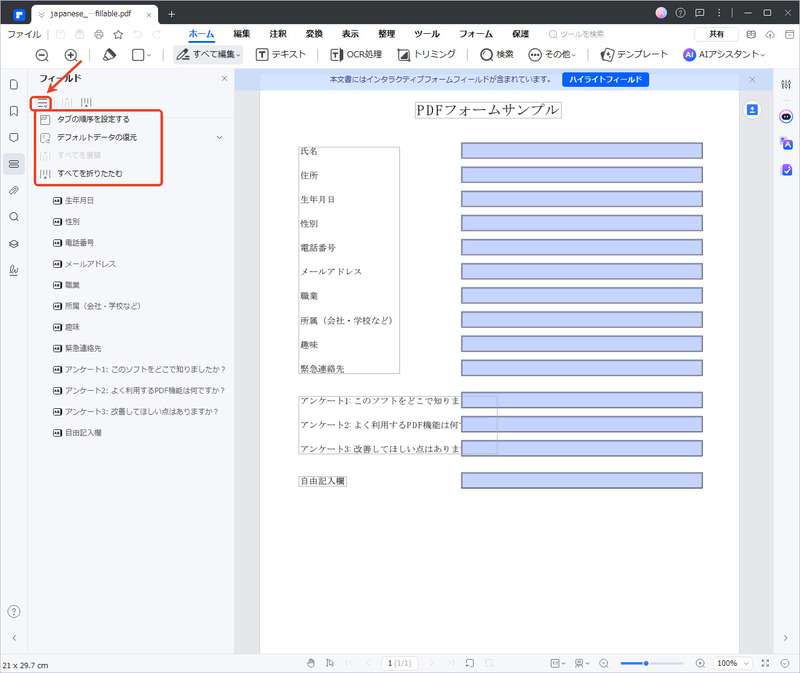The height and width of the screenshot is (673, 800).
Task: Click the help question icon at sidebar bottom
Action: [14, 611]
